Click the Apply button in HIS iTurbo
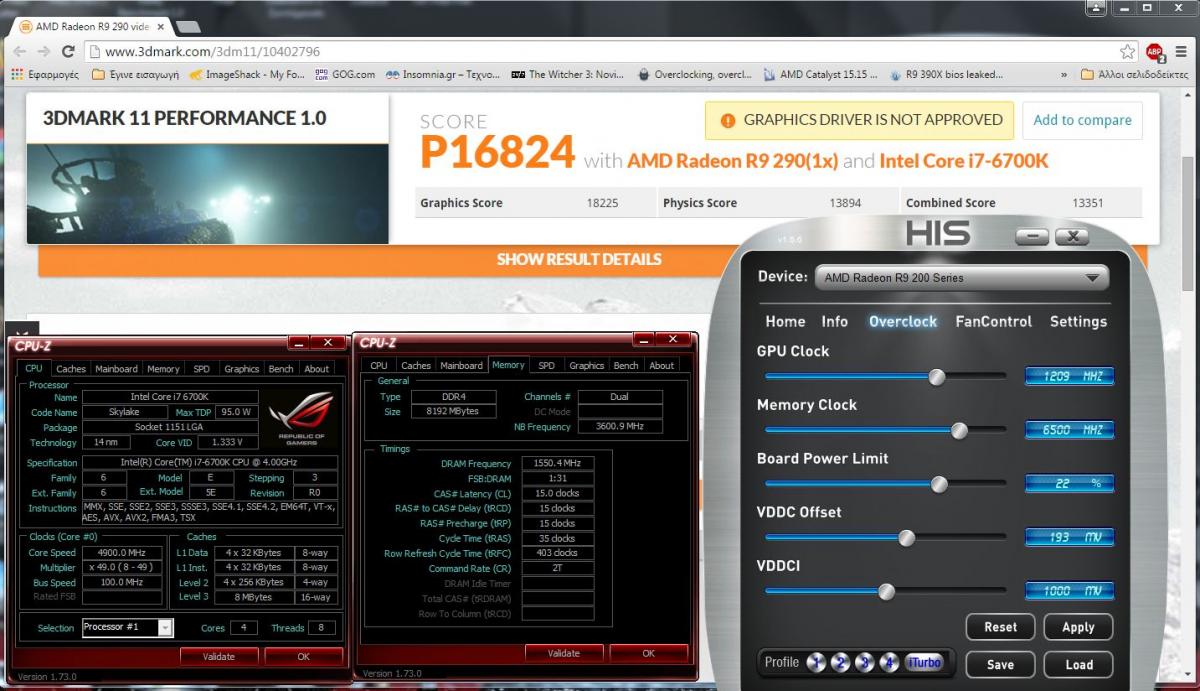 coord(1078,627)
